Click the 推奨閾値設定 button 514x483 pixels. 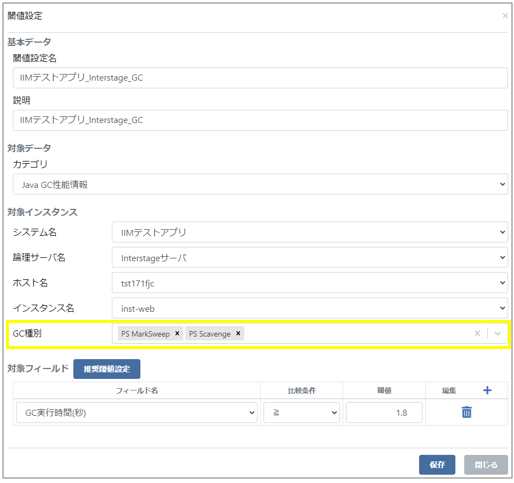tap(107, 369)
